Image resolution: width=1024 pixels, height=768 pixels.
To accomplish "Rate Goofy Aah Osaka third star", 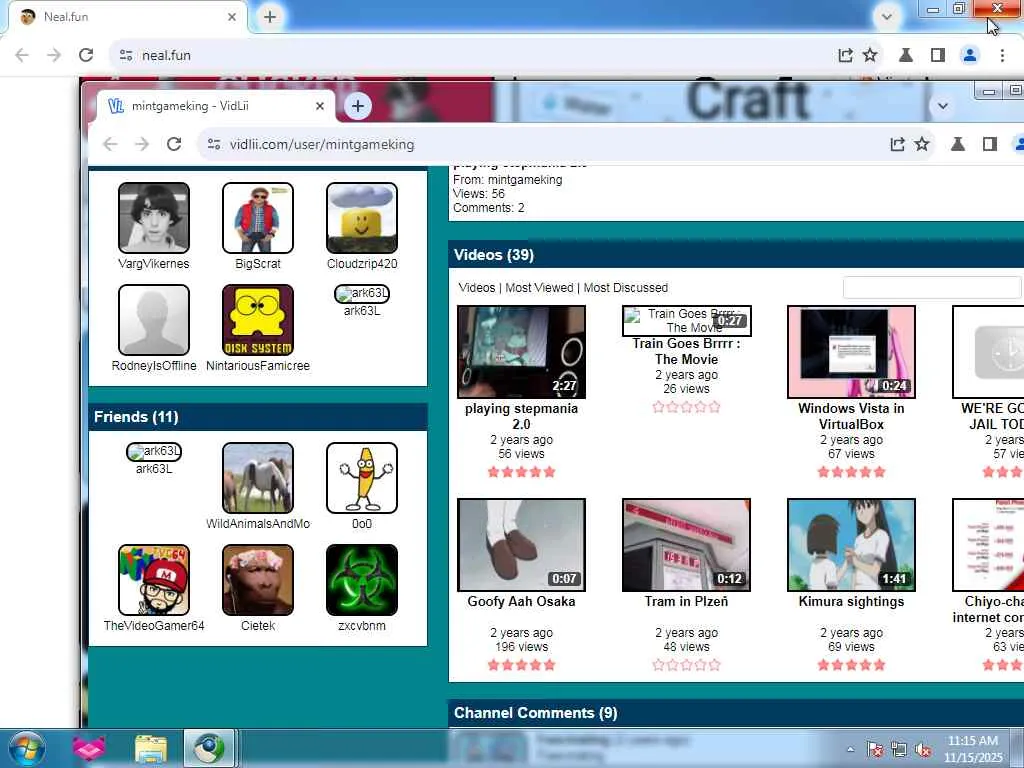I will coord(521,665).
